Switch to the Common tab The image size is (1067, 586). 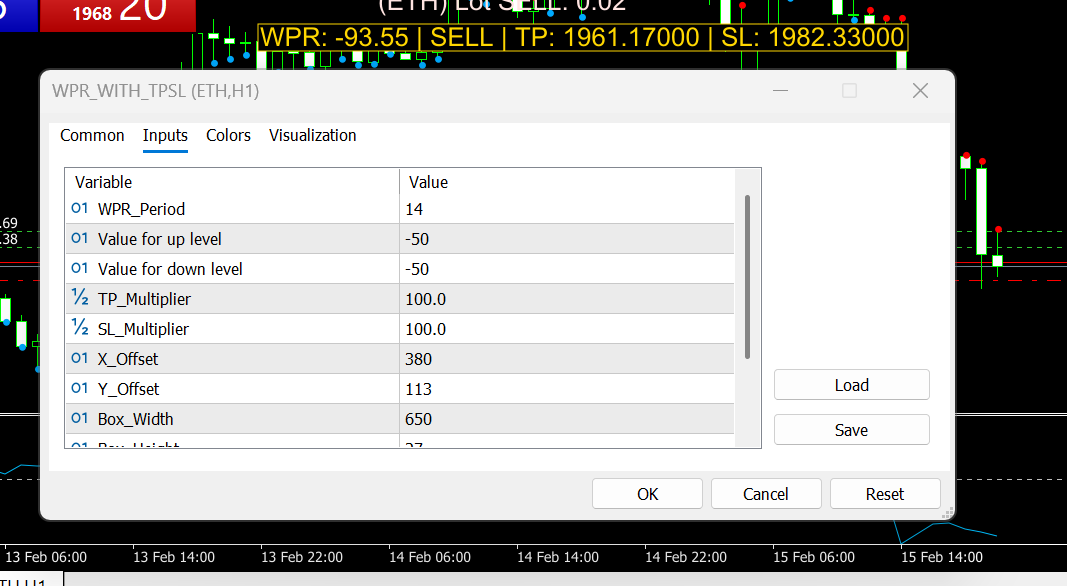point(92,135)
